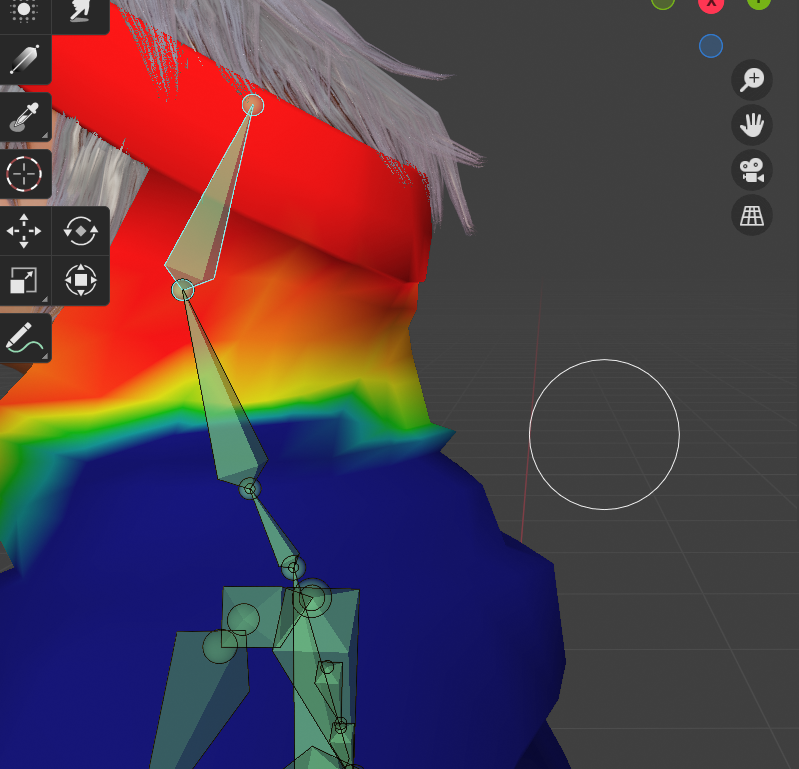799x769 pixels.
Task: Click the blue negative Z axis circle
Action: (x=710, y=46)
